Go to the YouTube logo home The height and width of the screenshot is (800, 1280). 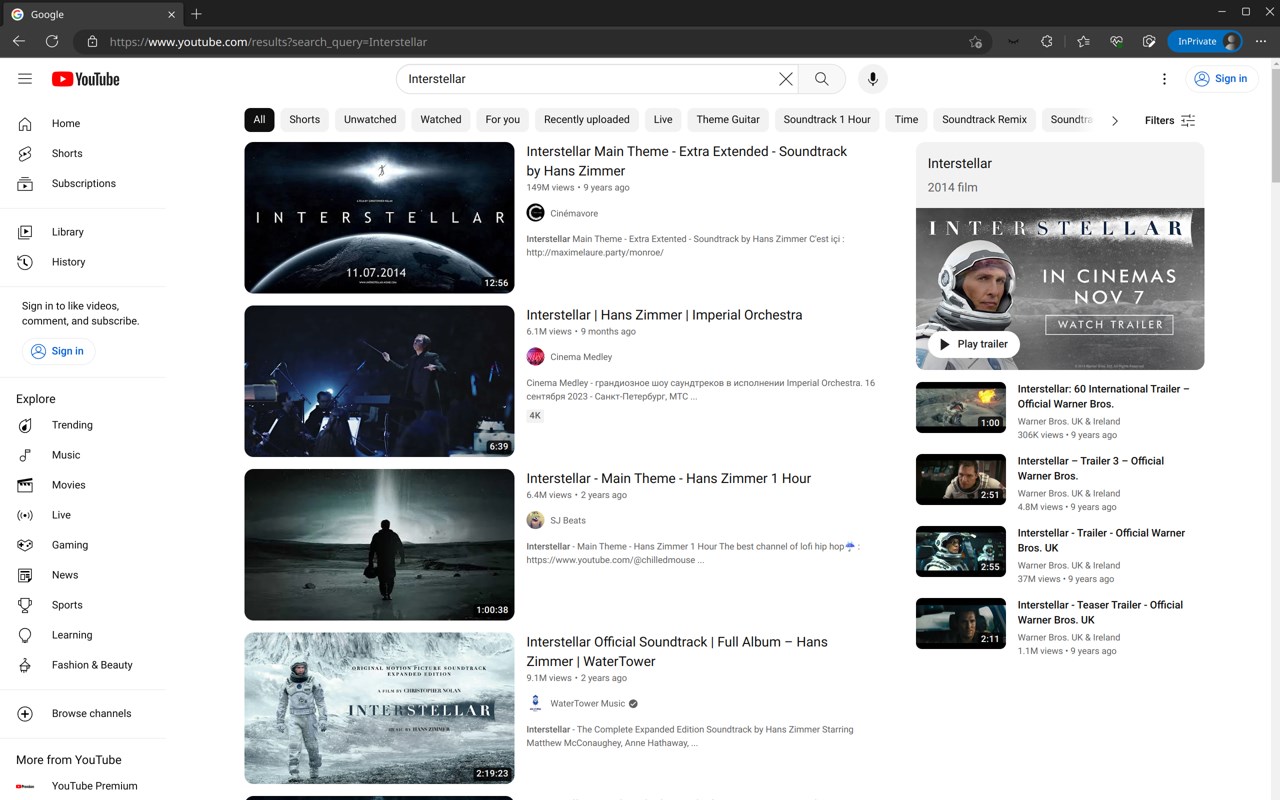tap(86, 79)
